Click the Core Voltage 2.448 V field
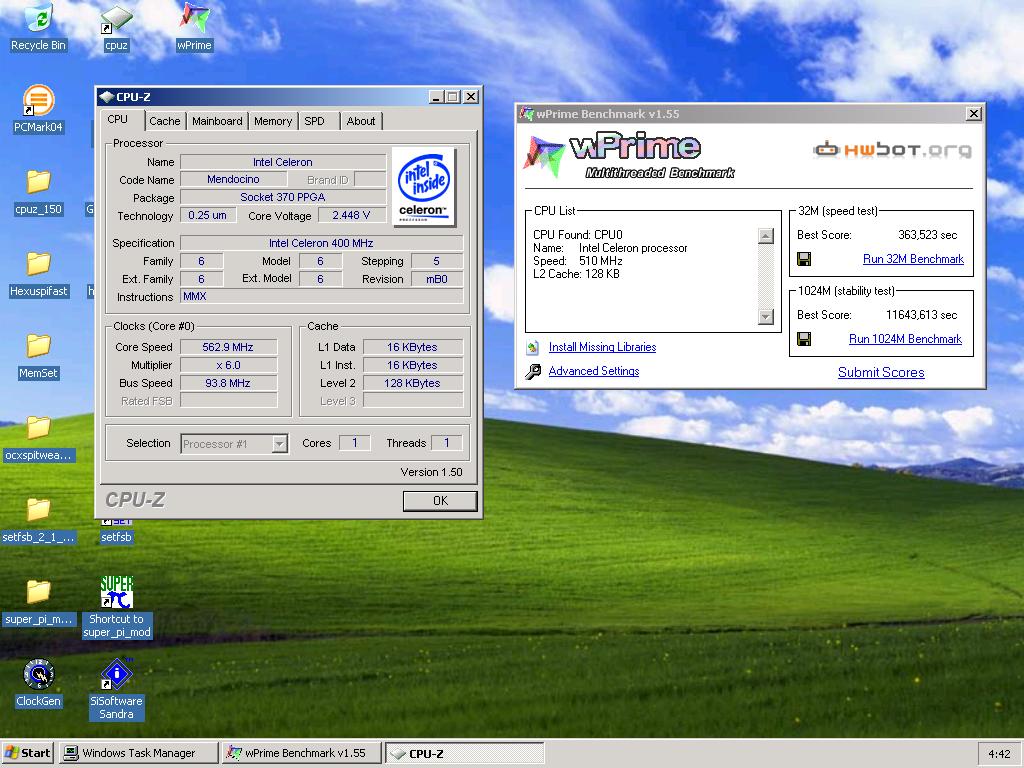Screen dimensions: 1024x768 [351, 216]
